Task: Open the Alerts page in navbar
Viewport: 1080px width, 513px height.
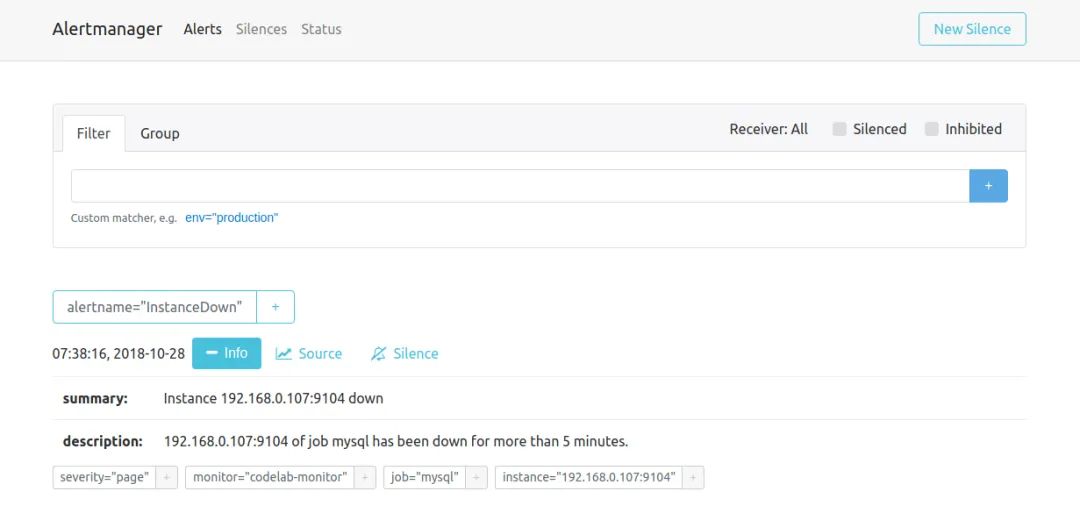Action: 202,29
